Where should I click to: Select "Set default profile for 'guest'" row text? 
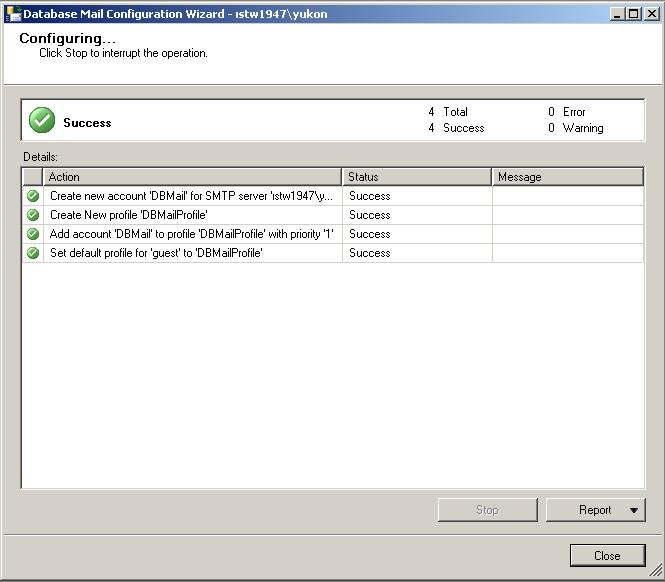pyautogui.click(x=156, y=253)
